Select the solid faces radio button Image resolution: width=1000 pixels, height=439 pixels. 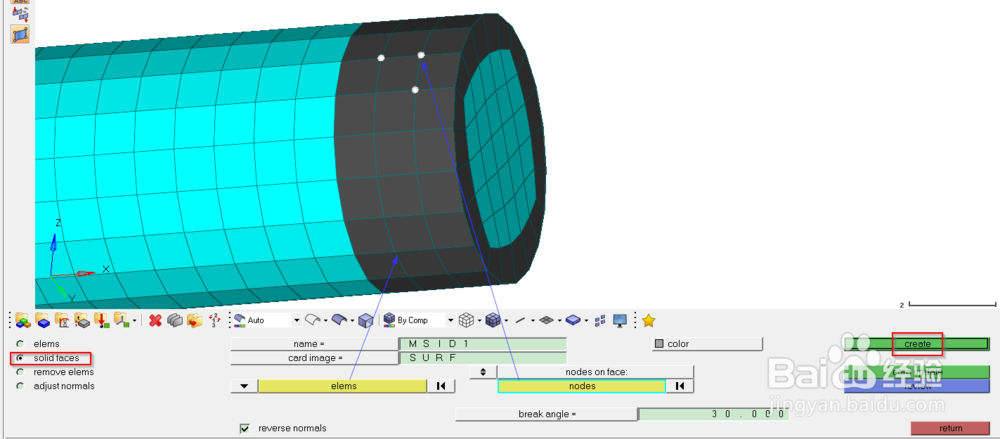[20, 358]
